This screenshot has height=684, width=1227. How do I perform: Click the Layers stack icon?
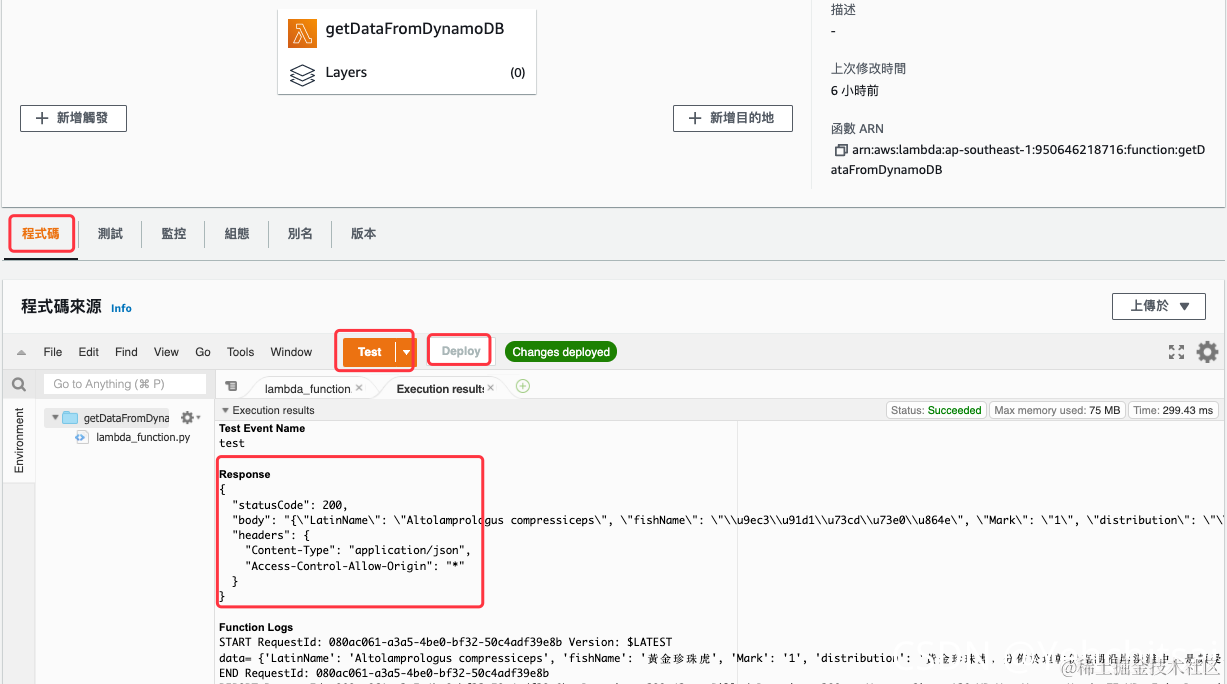[x=302, y=74]
